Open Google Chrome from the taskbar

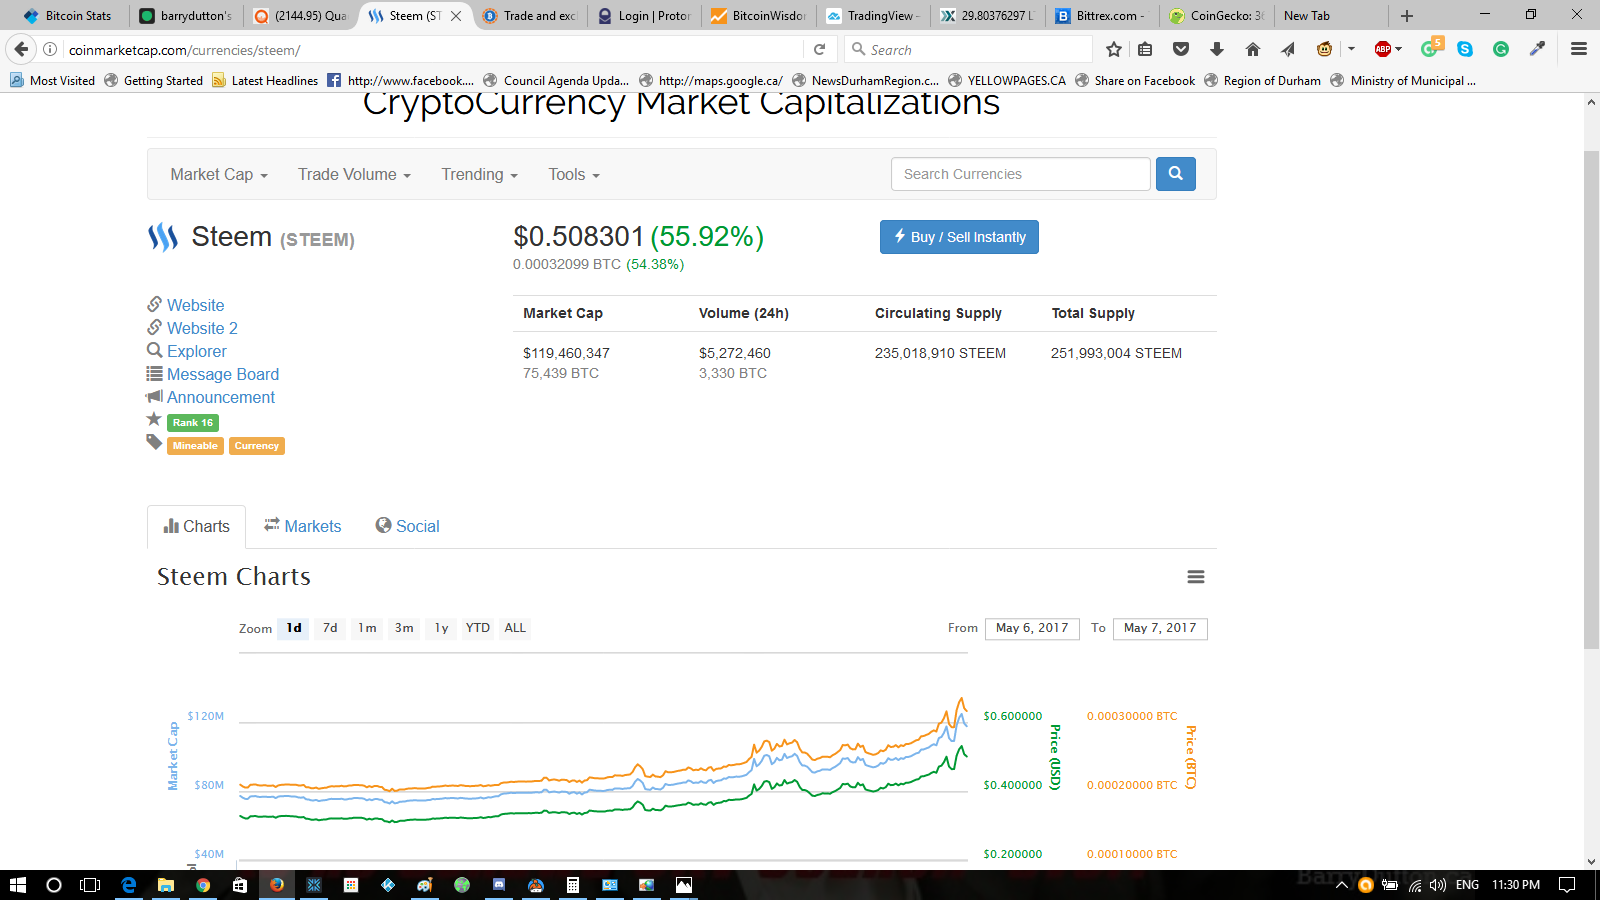[x=203, y=885]
